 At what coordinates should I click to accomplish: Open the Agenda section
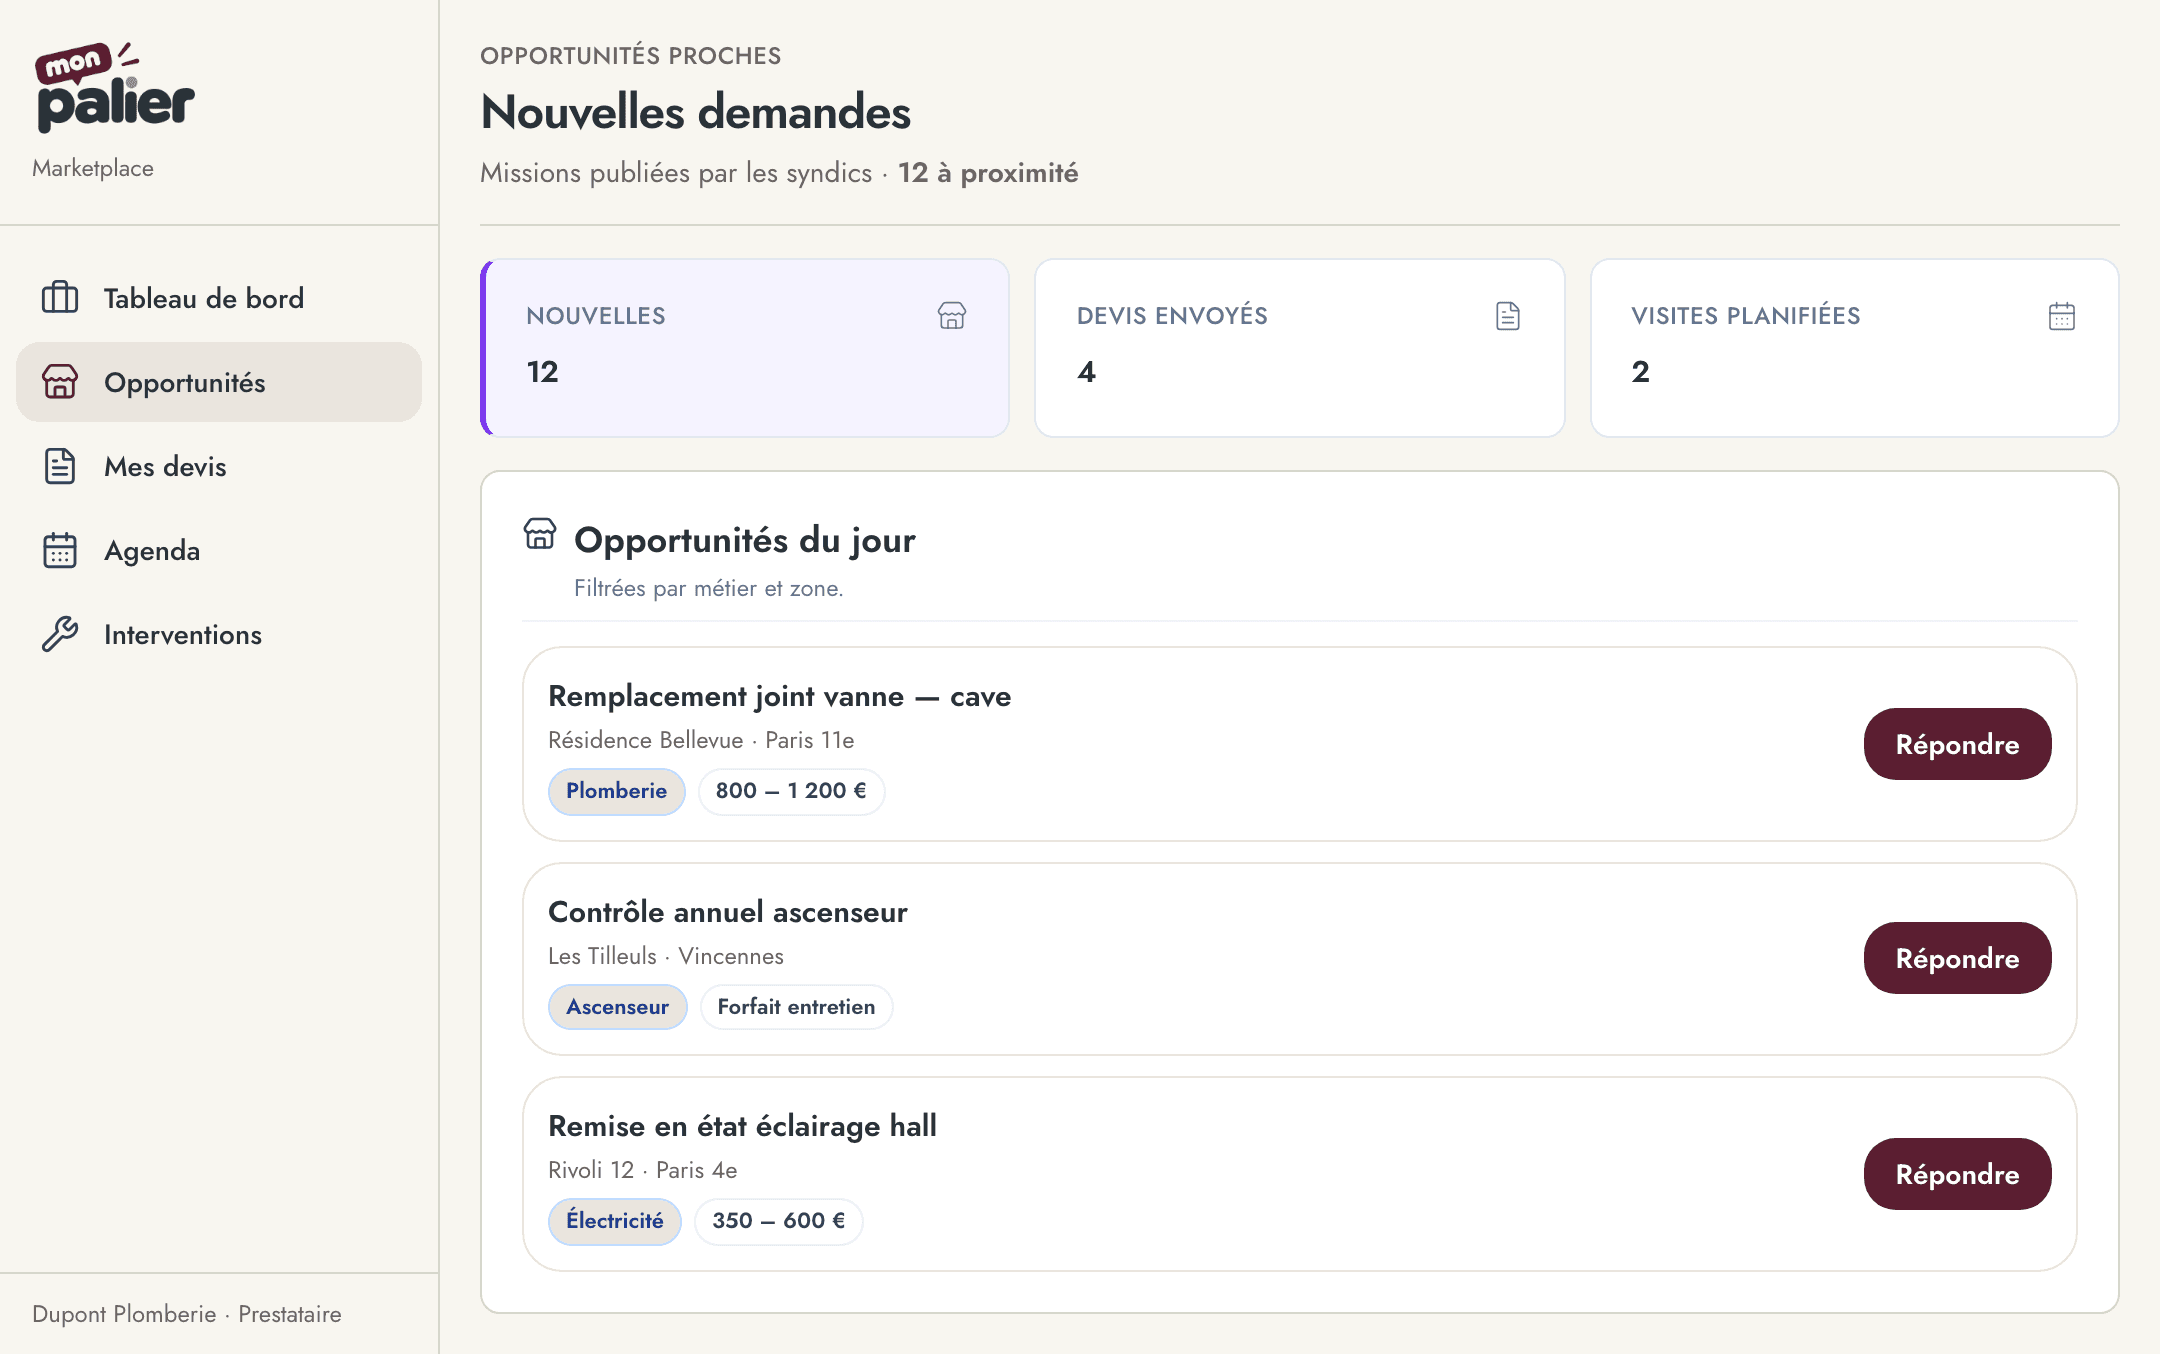[x=219, y=549]
